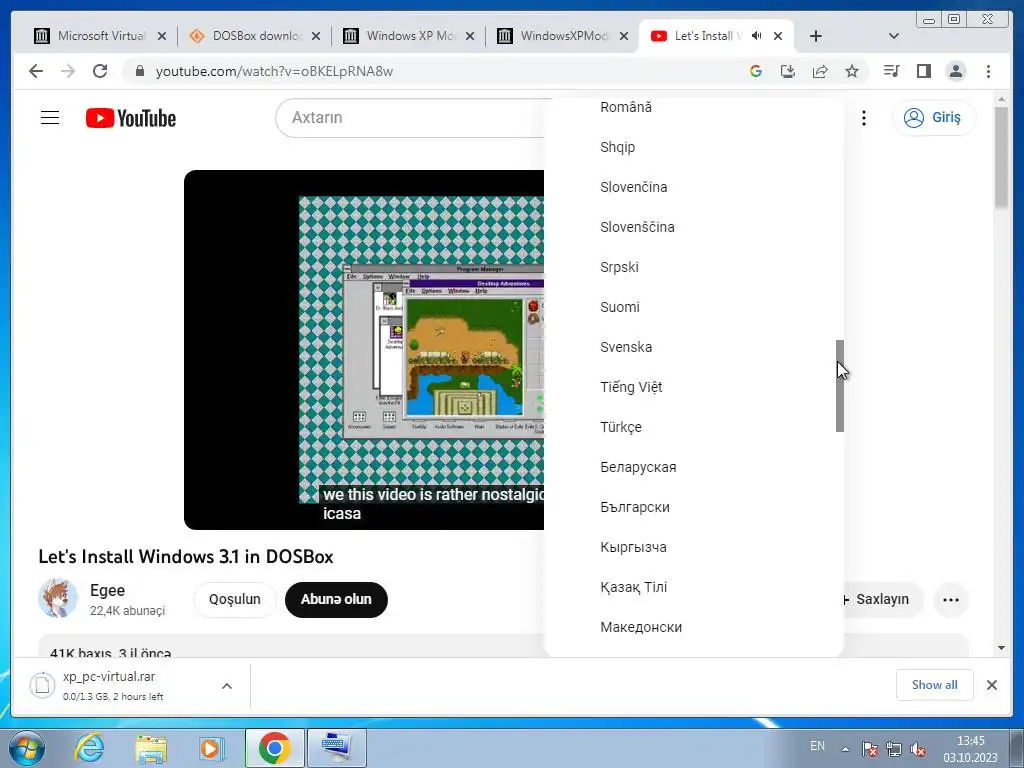Select Română language

[x=694, y=107]
